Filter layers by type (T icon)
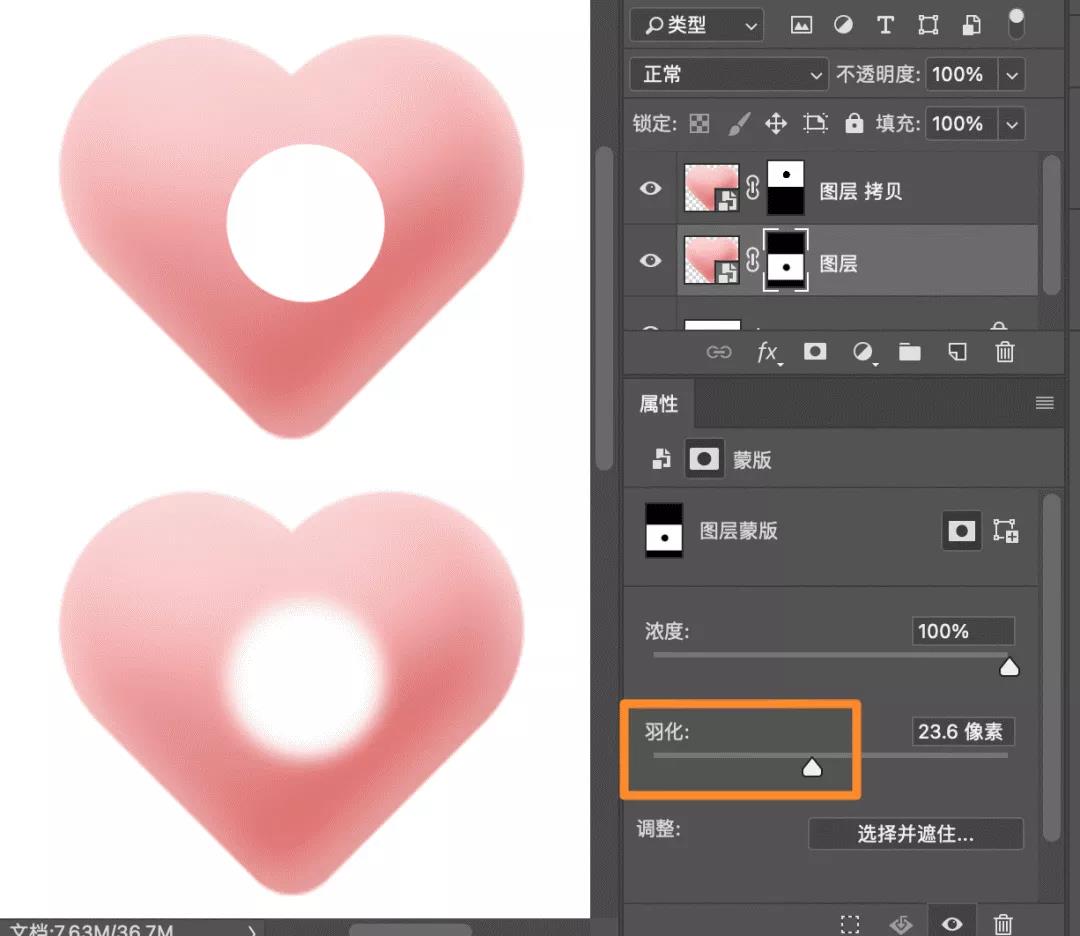 tap(885, 25)
